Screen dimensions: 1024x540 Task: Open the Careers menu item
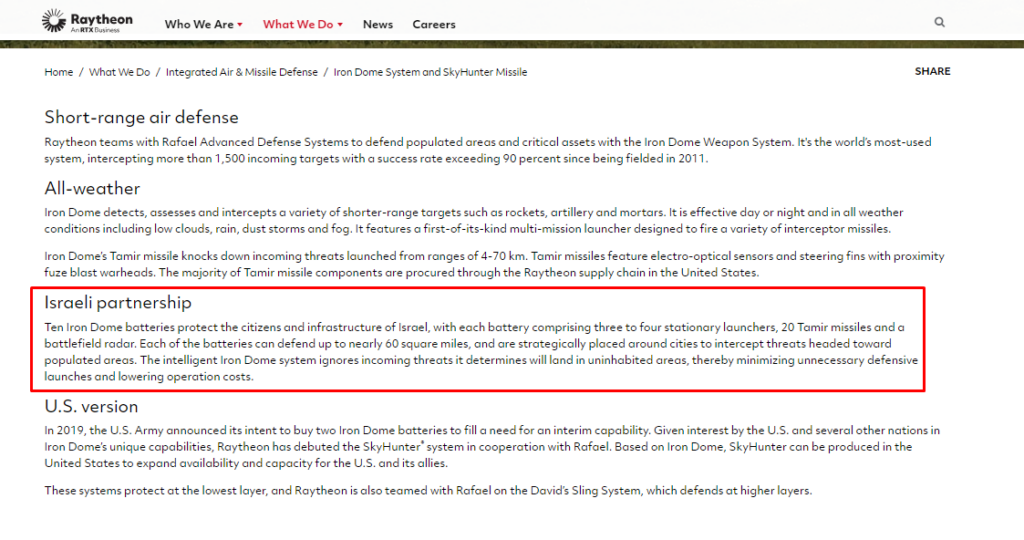434,24
